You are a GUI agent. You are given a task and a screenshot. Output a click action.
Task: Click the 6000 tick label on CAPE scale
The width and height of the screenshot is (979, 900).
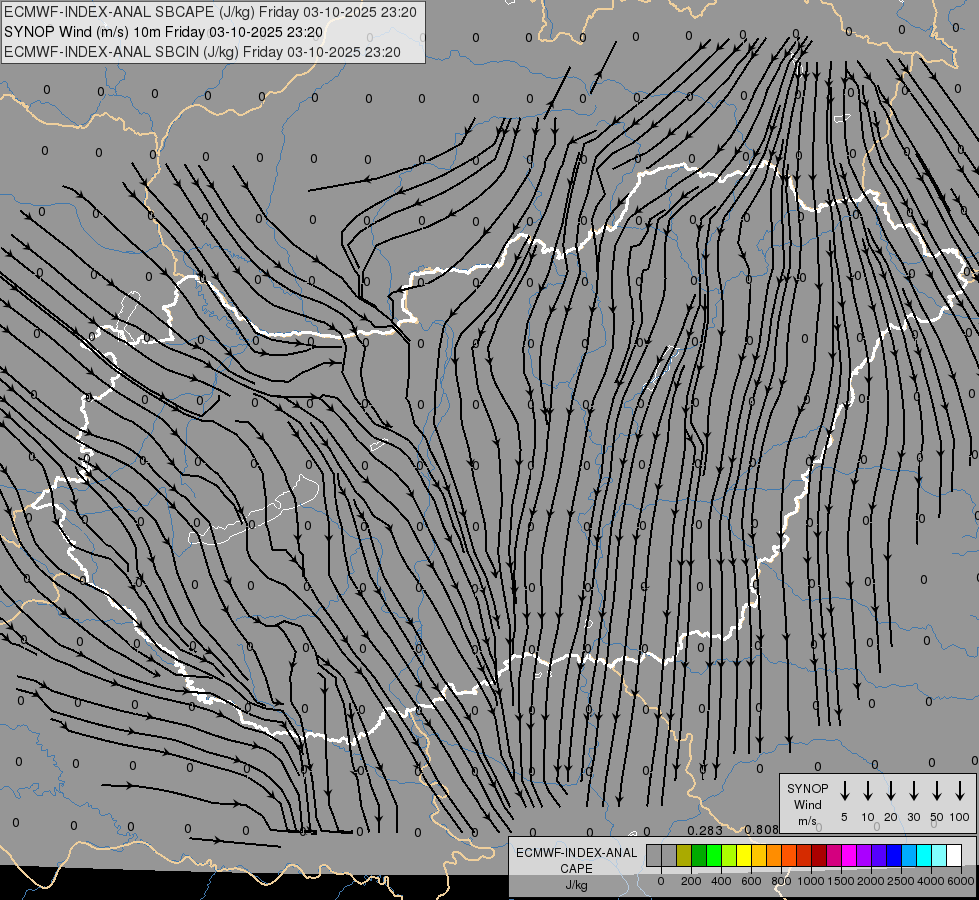click(961, 881)
